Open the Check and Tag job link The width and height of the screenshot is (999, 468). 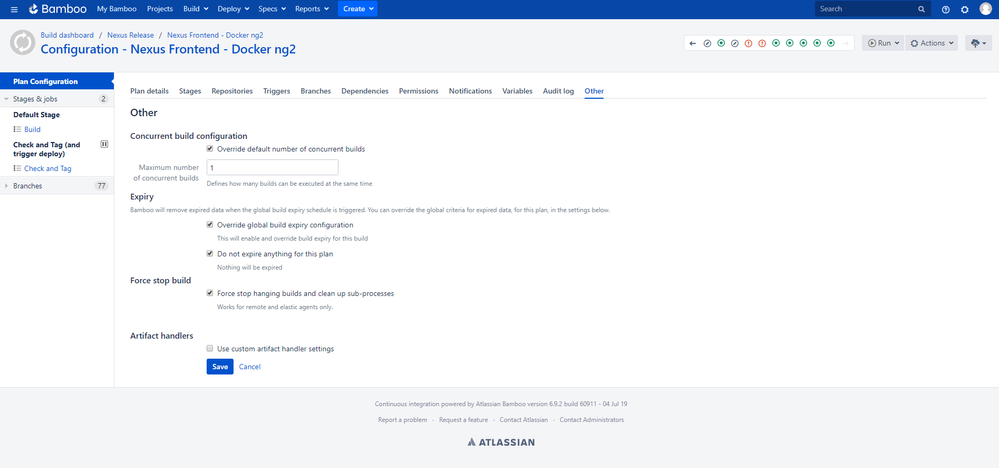coord(48,169)
